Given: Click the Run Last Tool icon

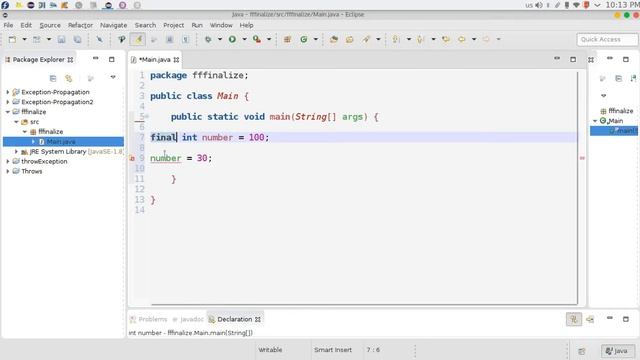Looking at the screenshot, I should 256,39.
